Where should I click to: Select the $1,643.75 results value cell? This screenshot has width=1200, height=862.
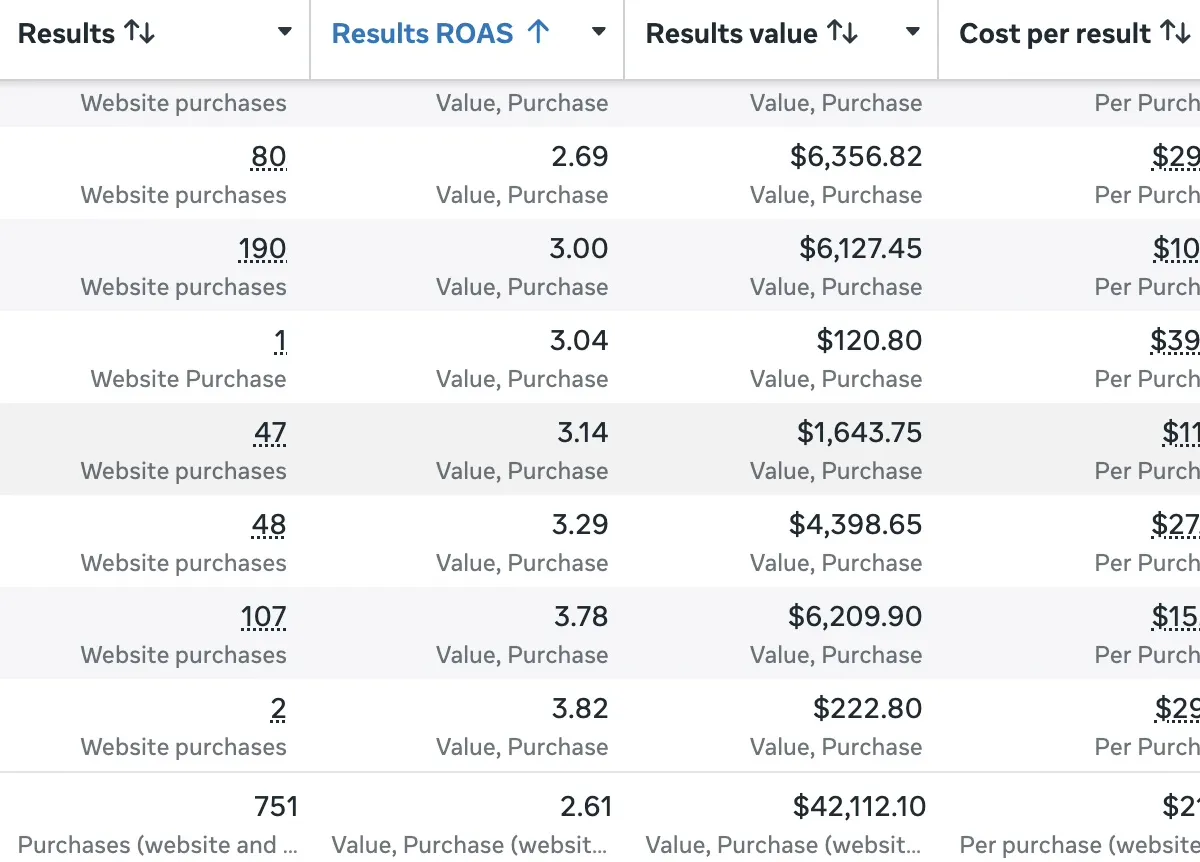(x=860, y=433)
